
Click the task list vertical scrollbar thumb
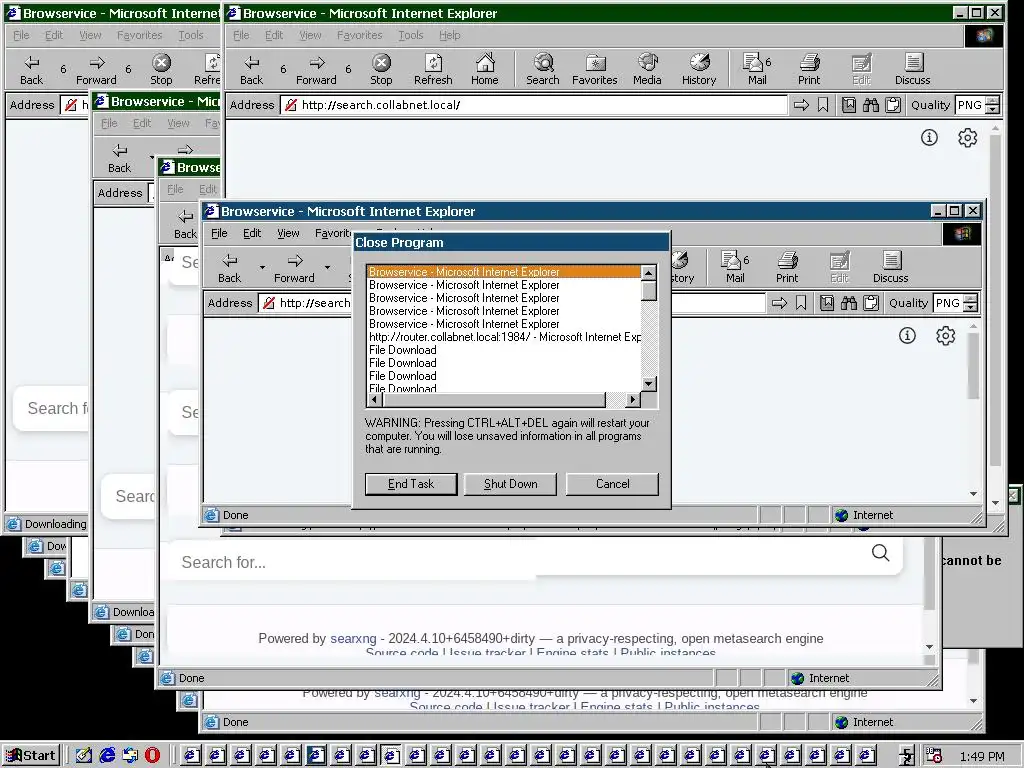point(648,290)
